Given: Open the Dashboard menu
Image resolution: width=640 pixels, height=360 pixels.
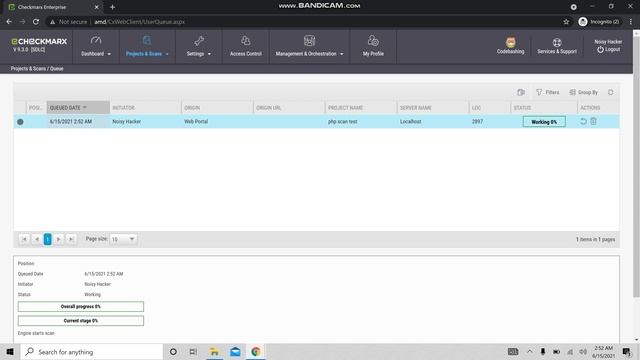Looking at the screenshot, I should [x=96, y=47].
